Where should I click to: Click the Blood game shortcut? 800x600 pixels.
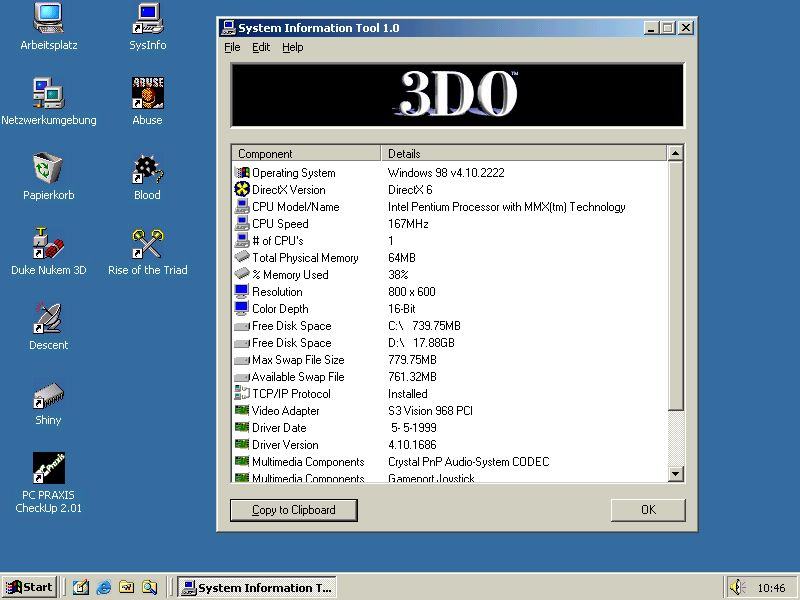pyautogui.click(x=147, y=176)
